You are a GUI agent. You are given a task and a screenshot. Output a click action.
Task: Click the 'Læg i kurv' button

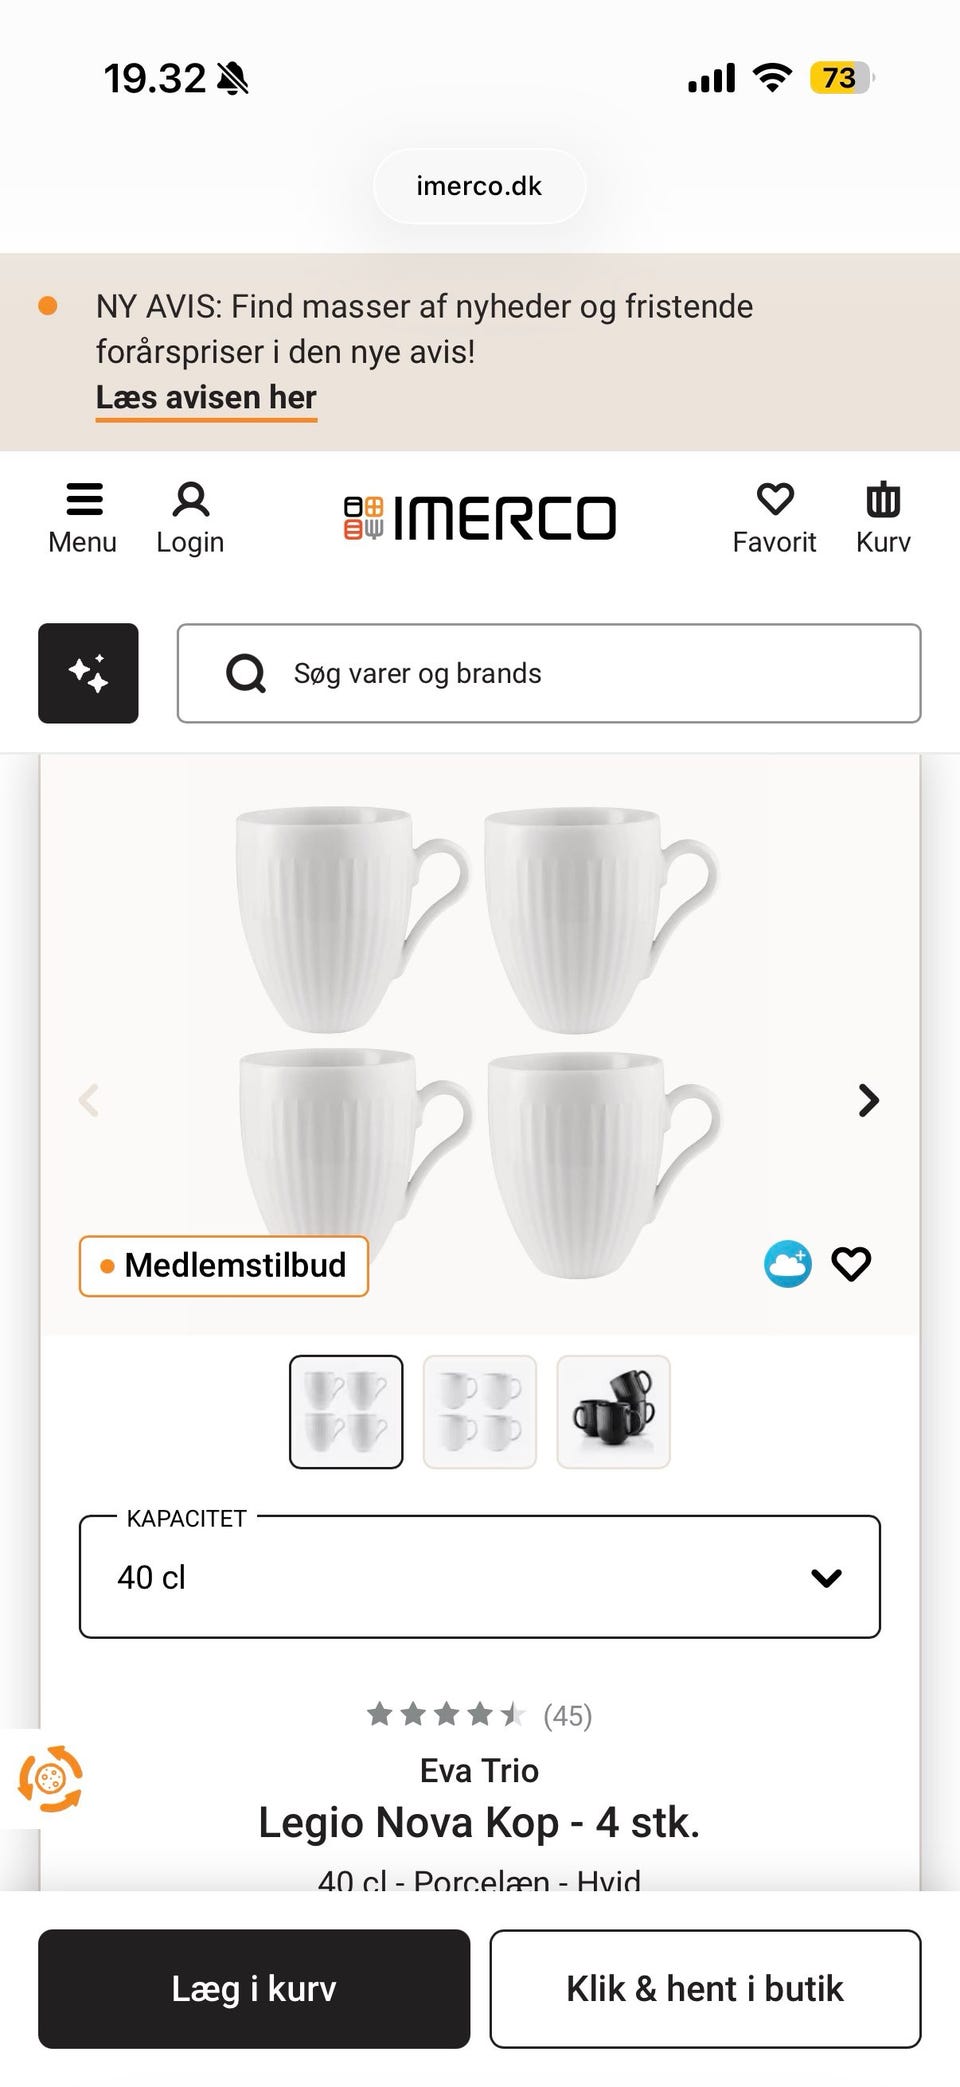253,1988
